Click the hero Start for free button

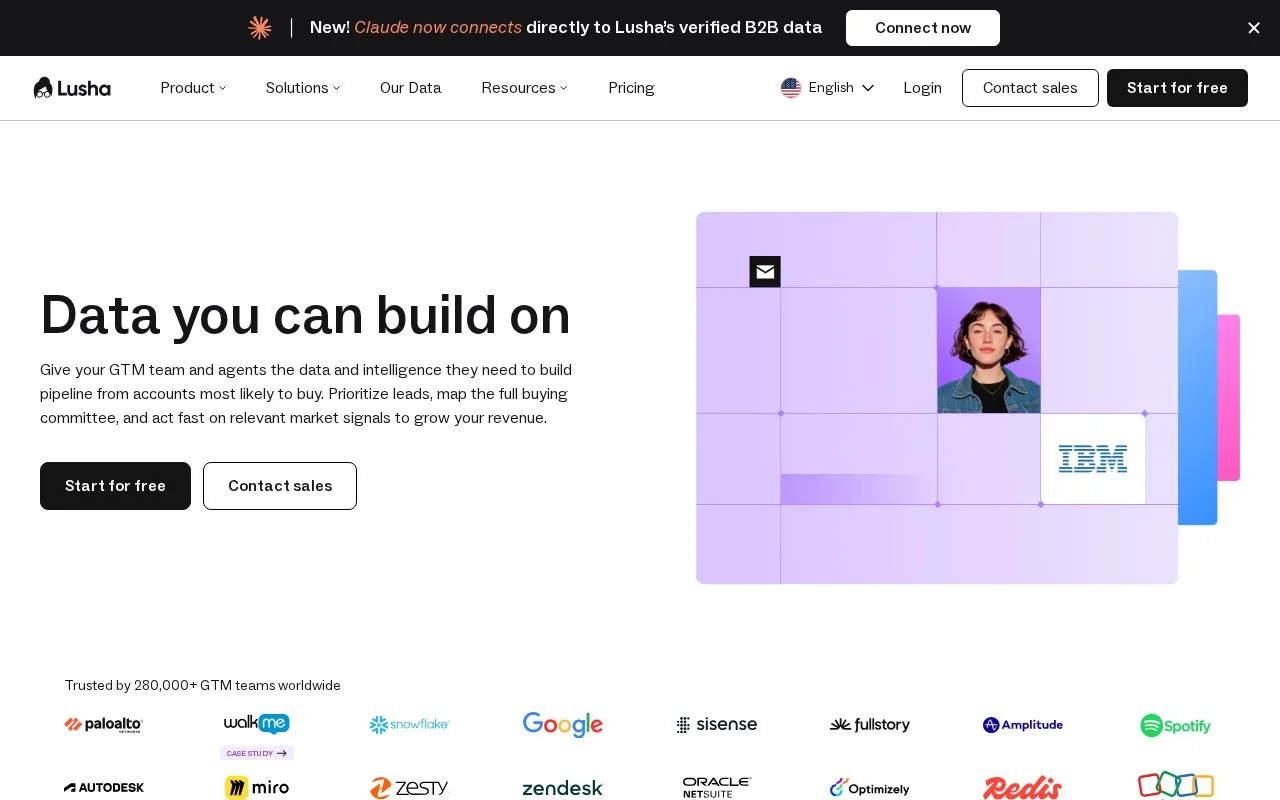115,486
